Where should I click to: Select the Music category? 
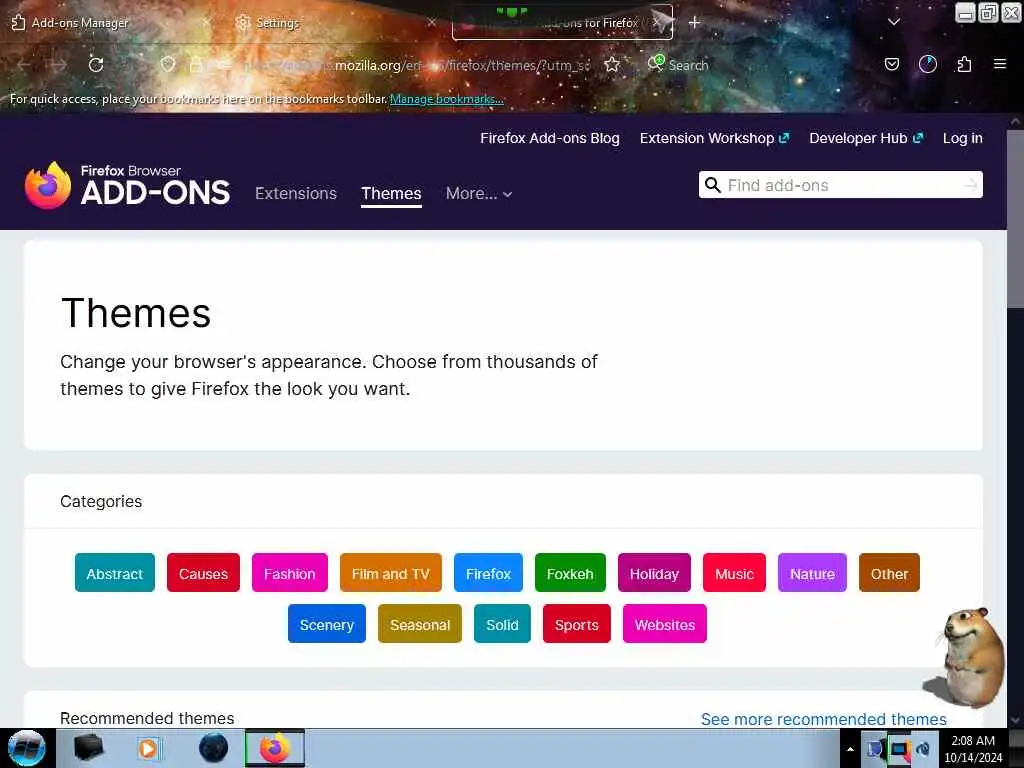734,573
